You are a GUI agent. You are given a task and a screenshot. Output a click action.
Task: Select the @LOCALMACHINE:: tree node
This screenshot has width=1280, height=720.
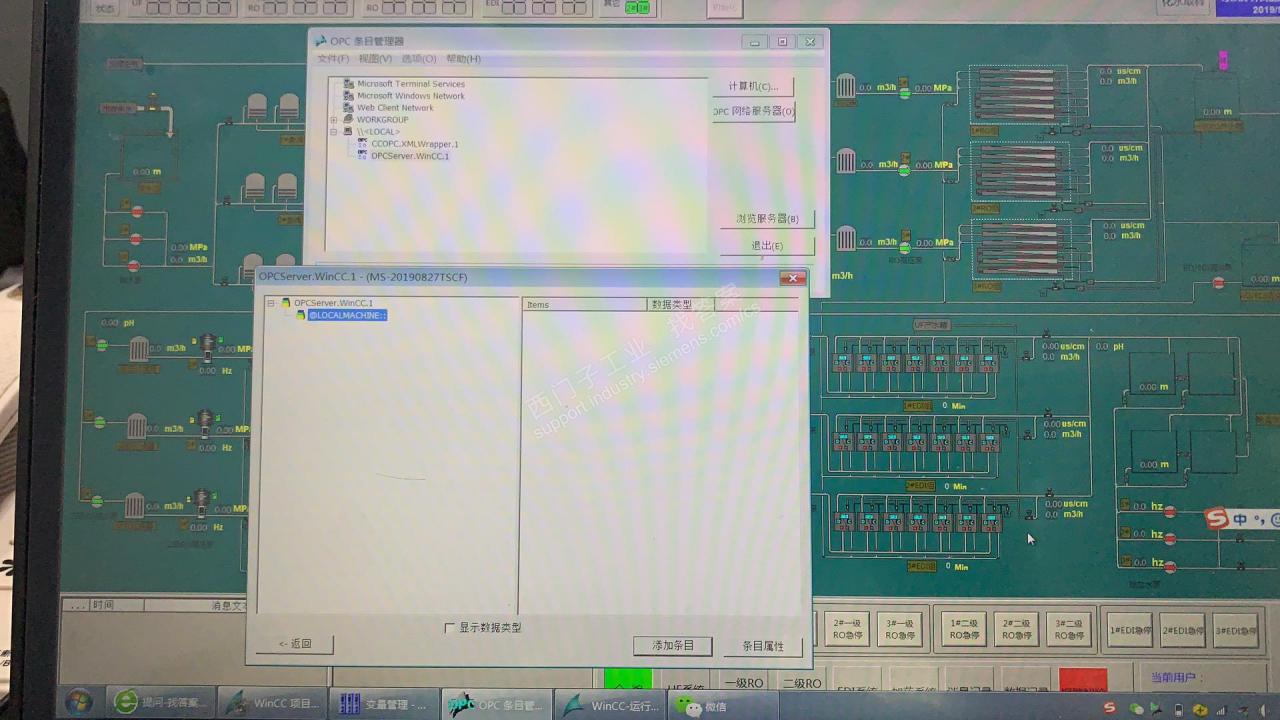(x=347, y=315)
